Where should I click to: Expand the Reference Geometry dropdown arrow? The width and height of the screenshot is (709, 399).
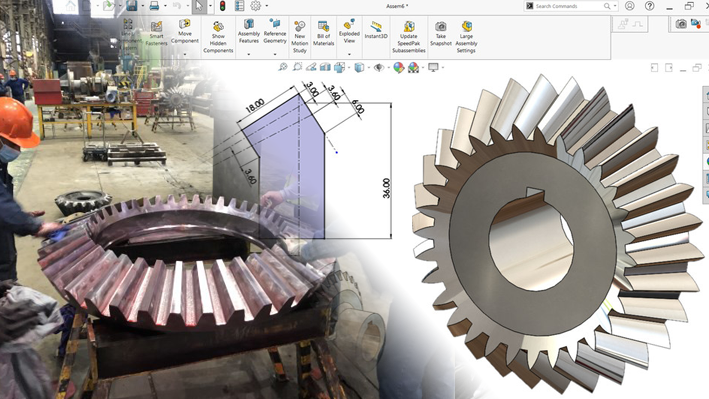pos(275,54)
